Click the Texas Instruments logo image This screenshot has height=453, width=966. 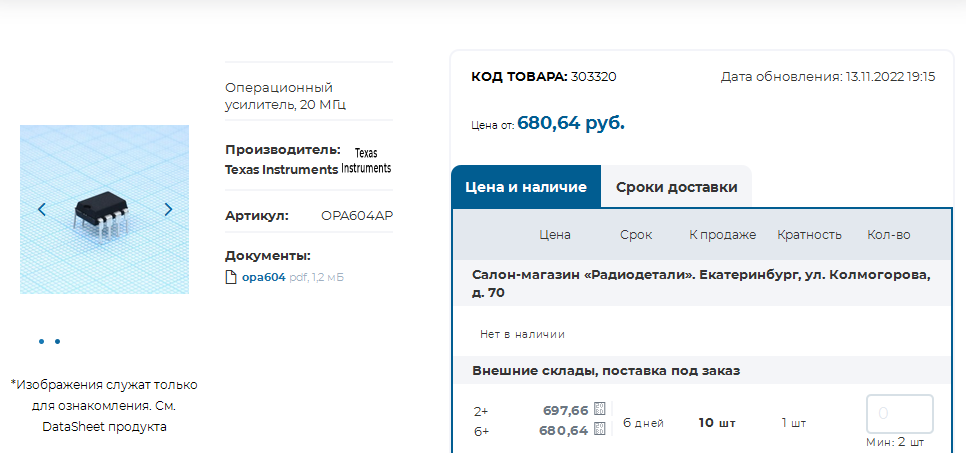[x=366, y=160]
